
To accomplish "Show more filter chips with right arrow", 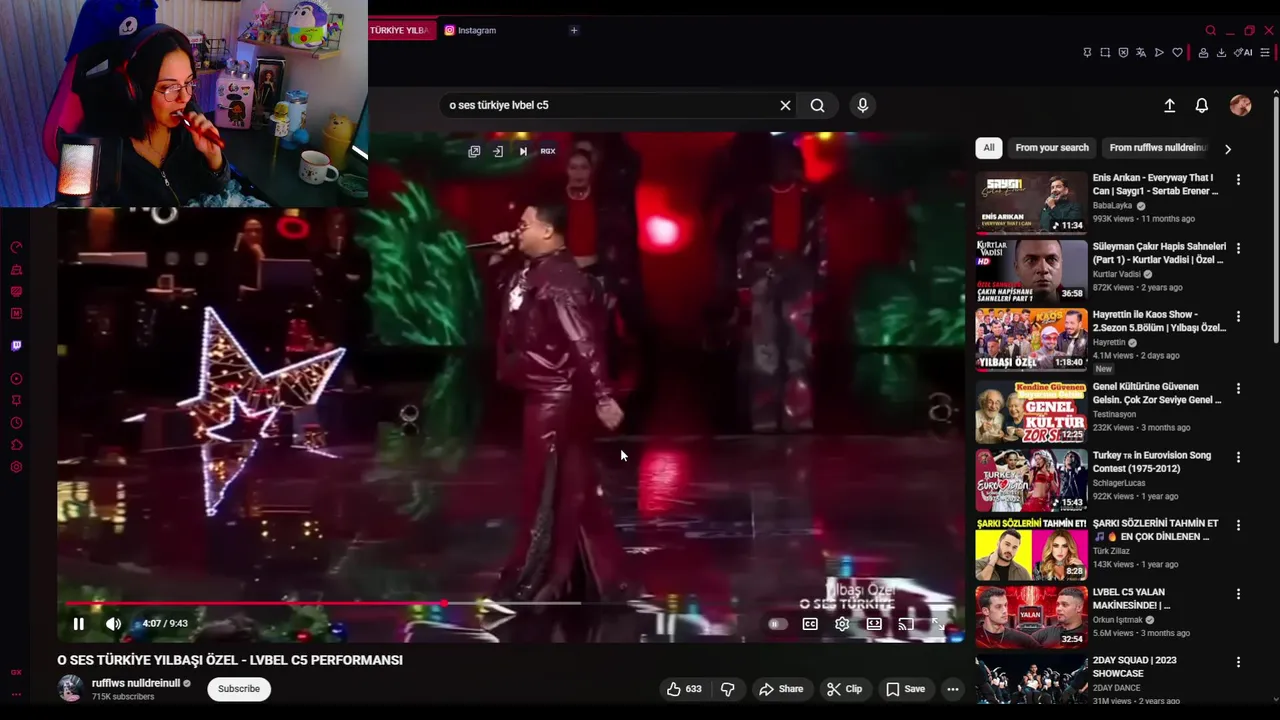I will (x=1228, y=149).
